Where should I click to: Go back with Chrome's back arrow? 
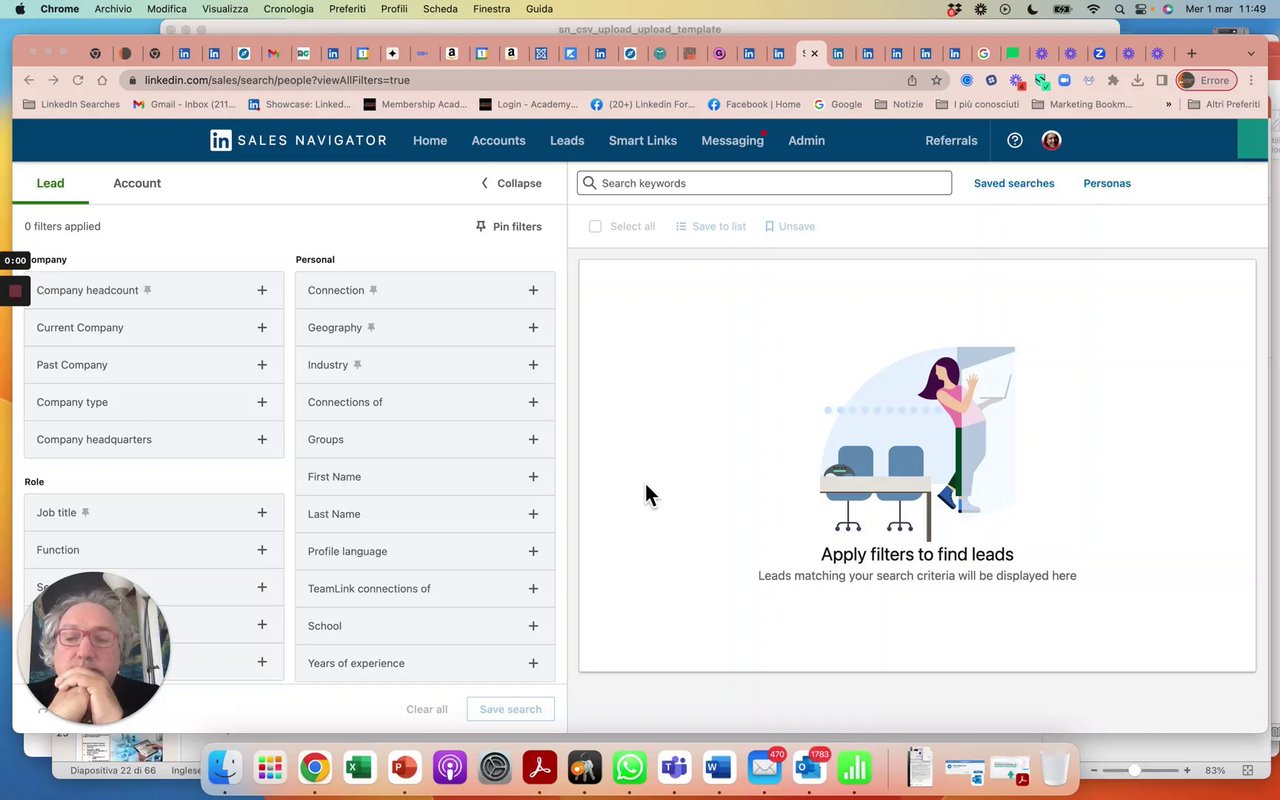[29, 80]
